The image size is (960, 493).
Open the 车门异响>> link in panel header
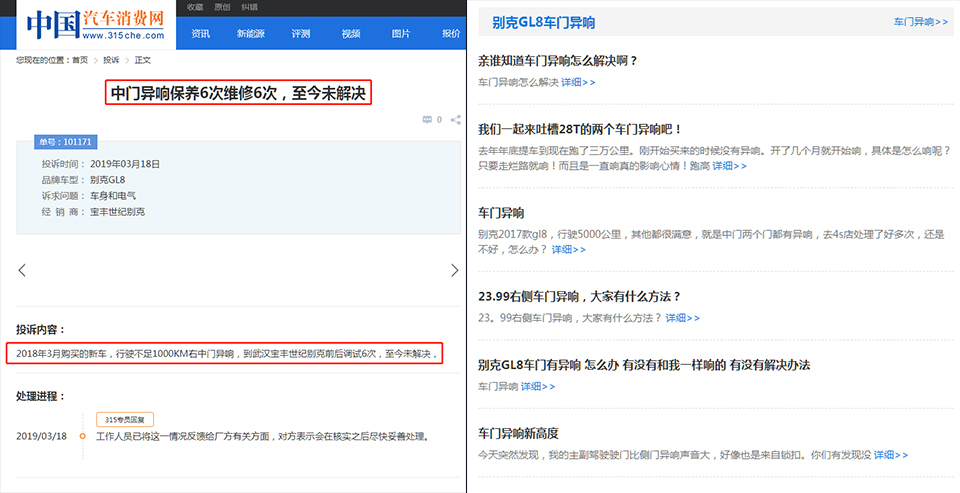921,22
